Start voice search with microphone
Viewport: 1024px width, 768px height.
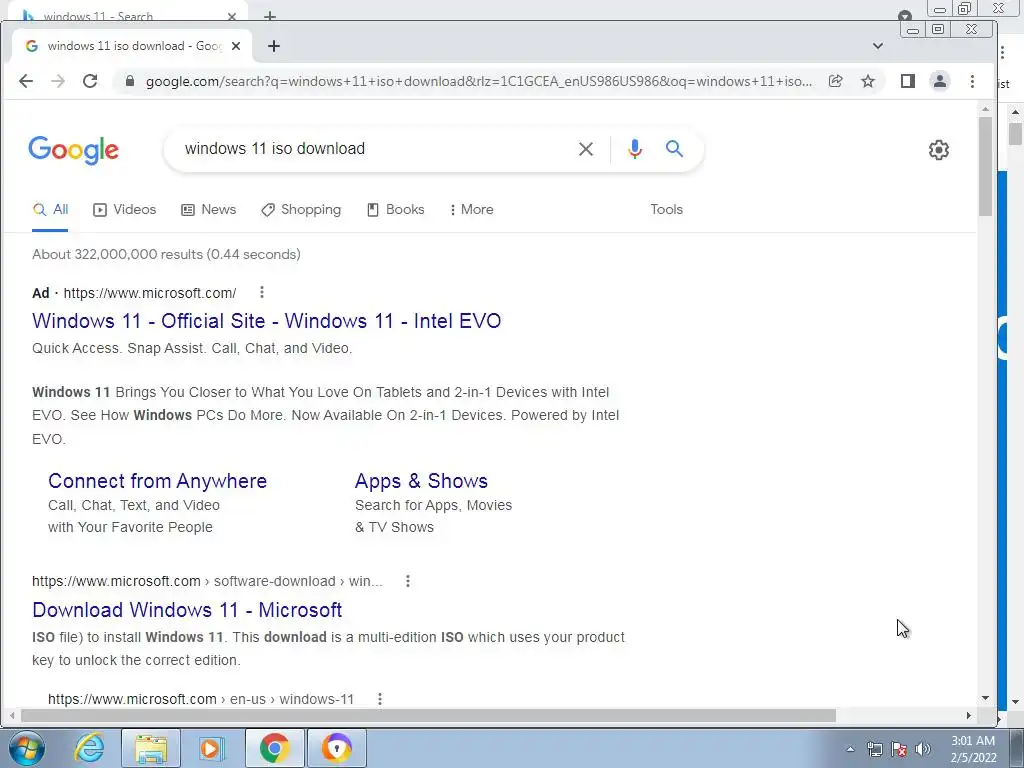(634, 149)
